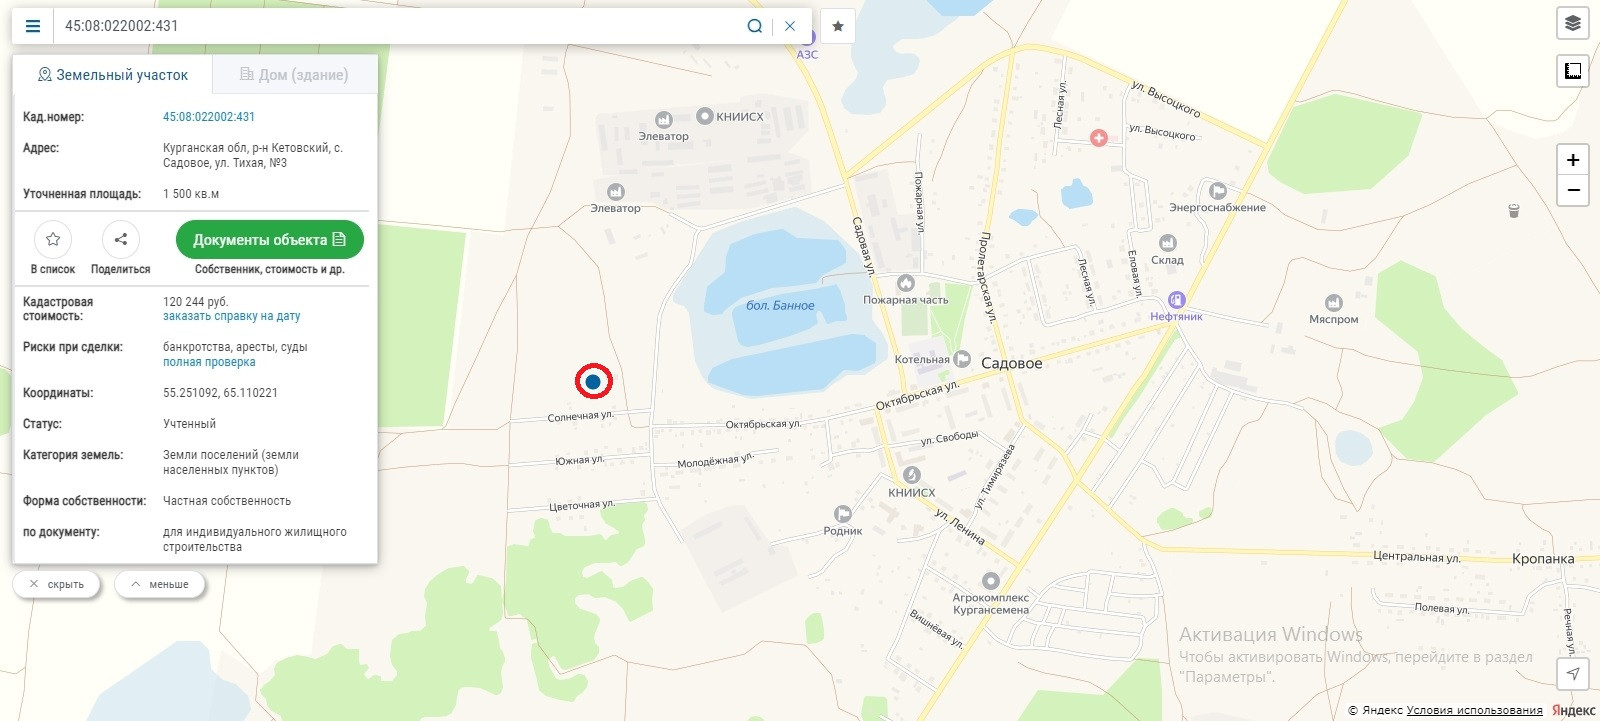
Task: Open полная проверка link
Action: (209, 362)
